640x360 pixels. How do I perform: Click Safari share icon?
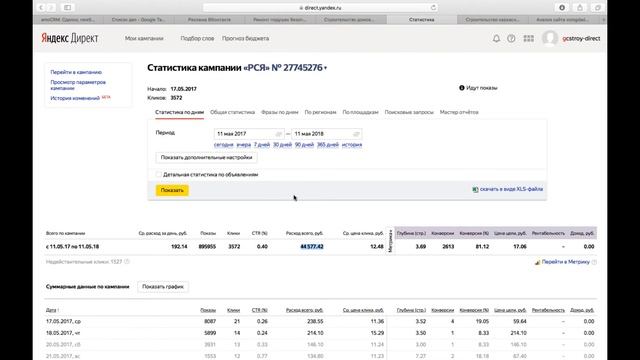[580, 7]
